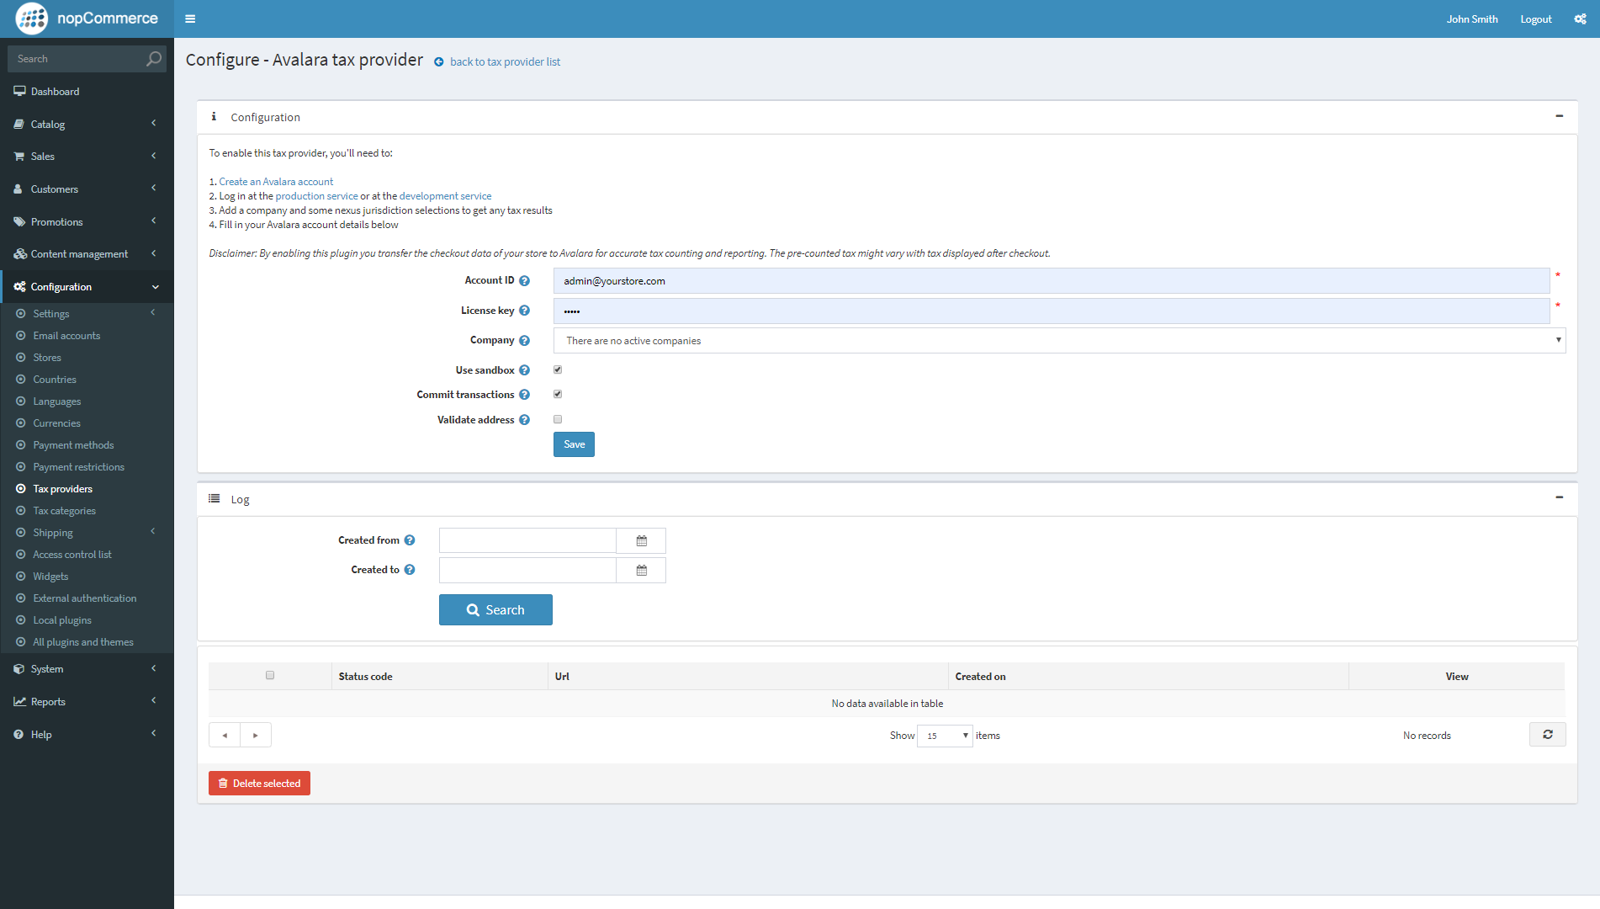Click the Created to date field
Viewport: 1600px width, 909px height.
528,570
